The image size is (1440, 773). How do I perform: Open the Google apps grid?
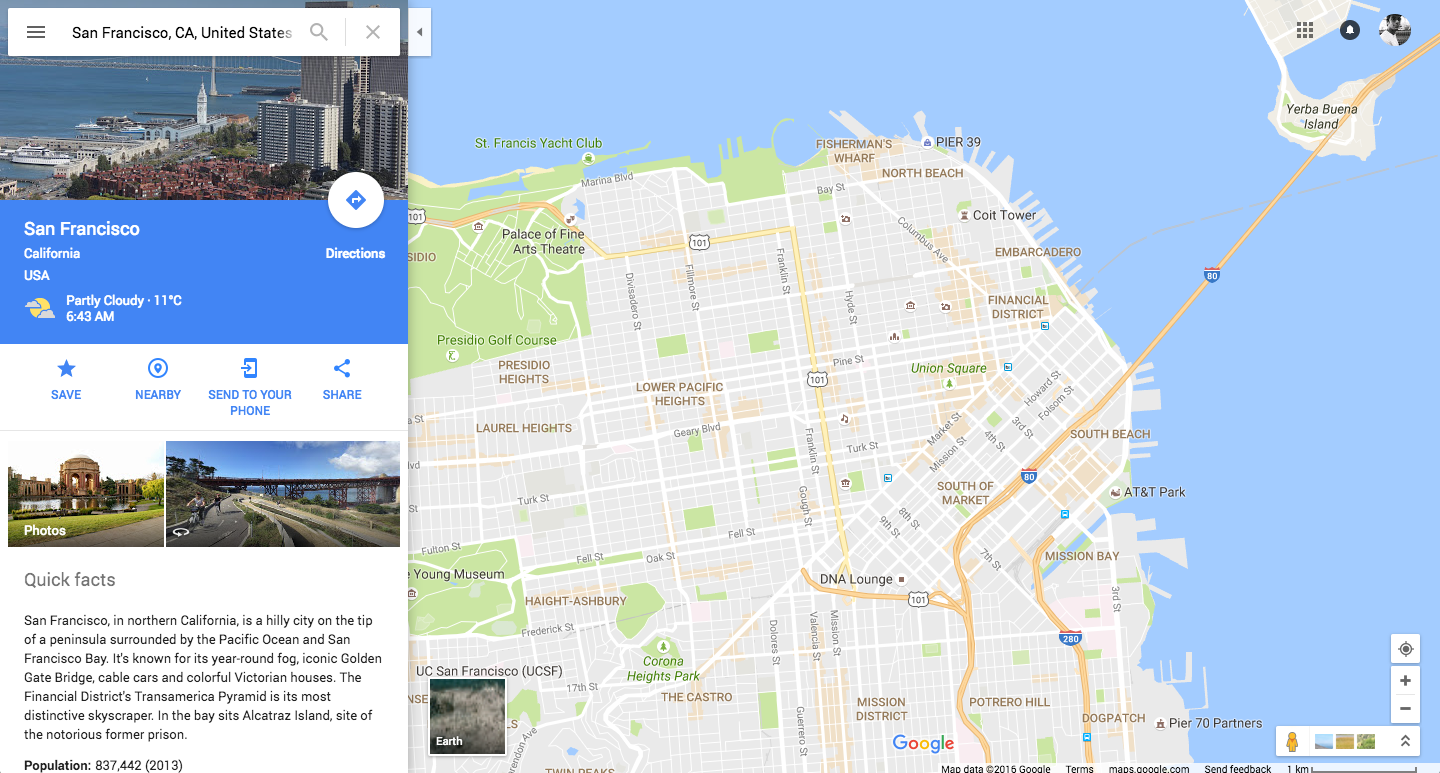click(x=1305, y=30)
